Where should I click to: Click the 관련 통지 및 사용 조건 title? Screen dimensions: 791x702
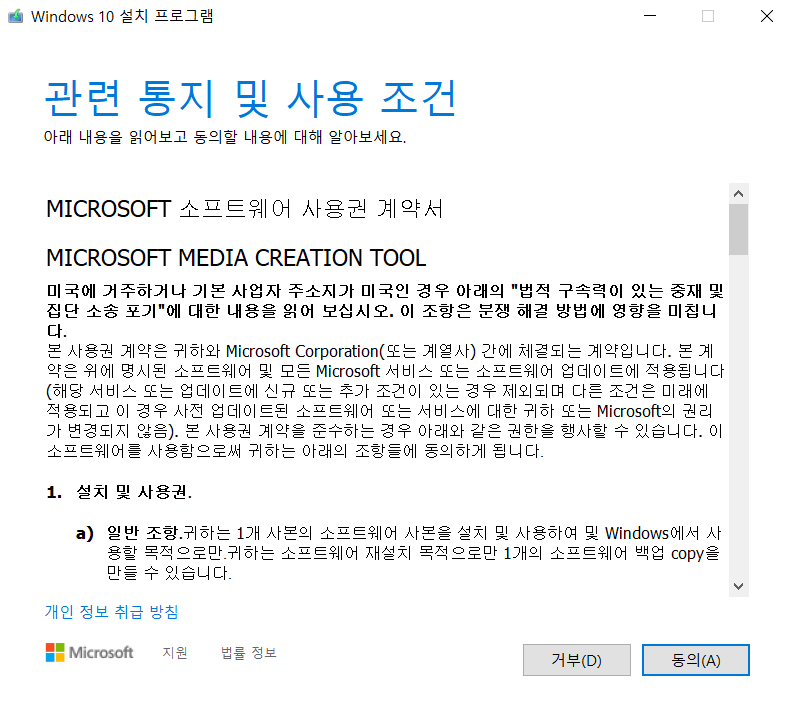(x=250, y=98)
